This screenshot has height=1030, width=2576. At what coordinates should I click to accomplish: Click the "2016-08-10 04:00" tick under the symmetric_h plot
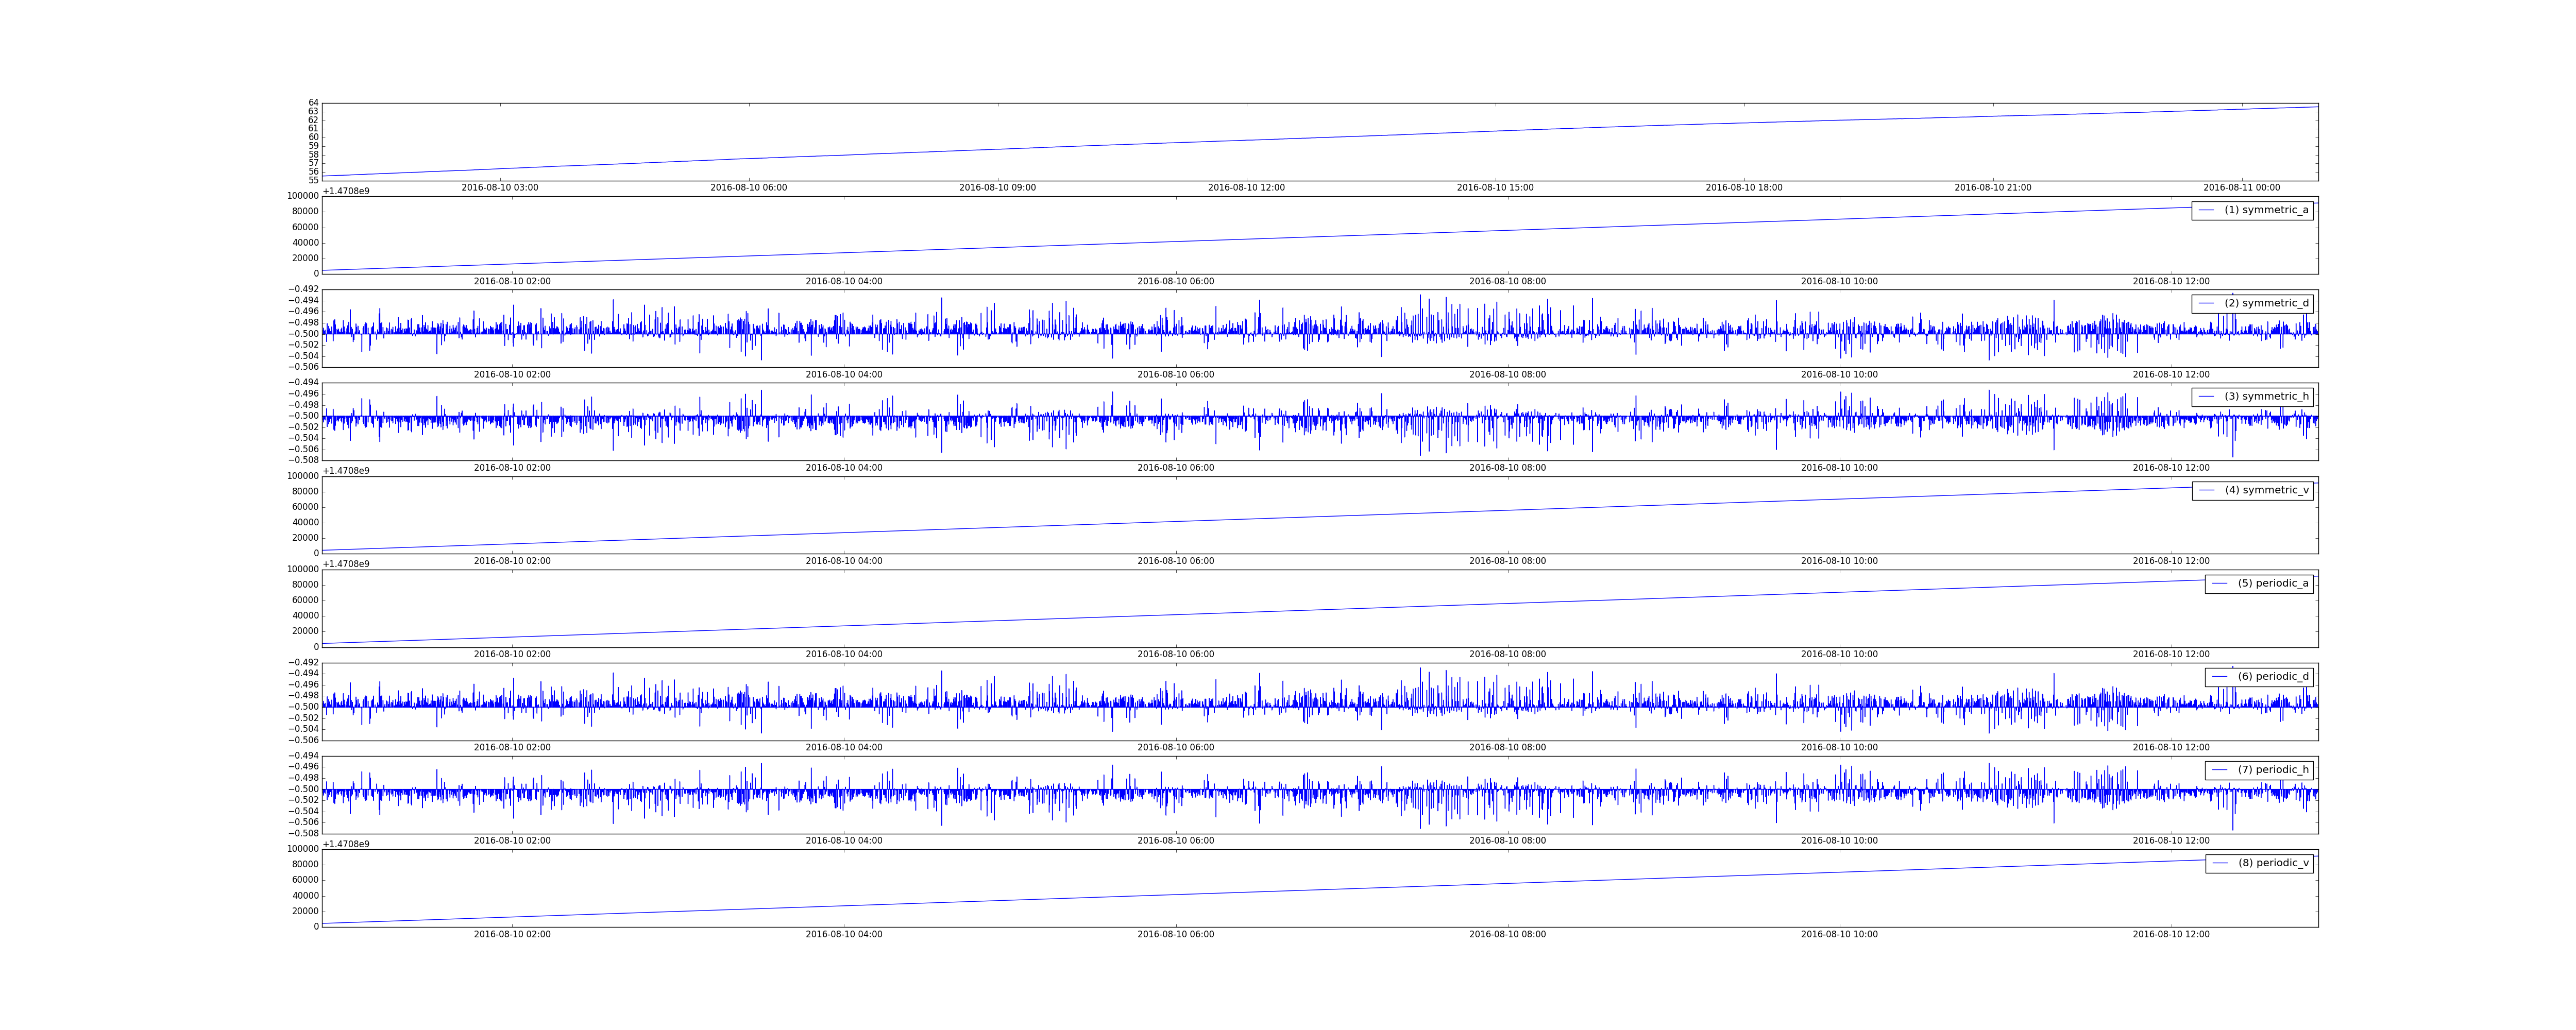tap(844, 468)
